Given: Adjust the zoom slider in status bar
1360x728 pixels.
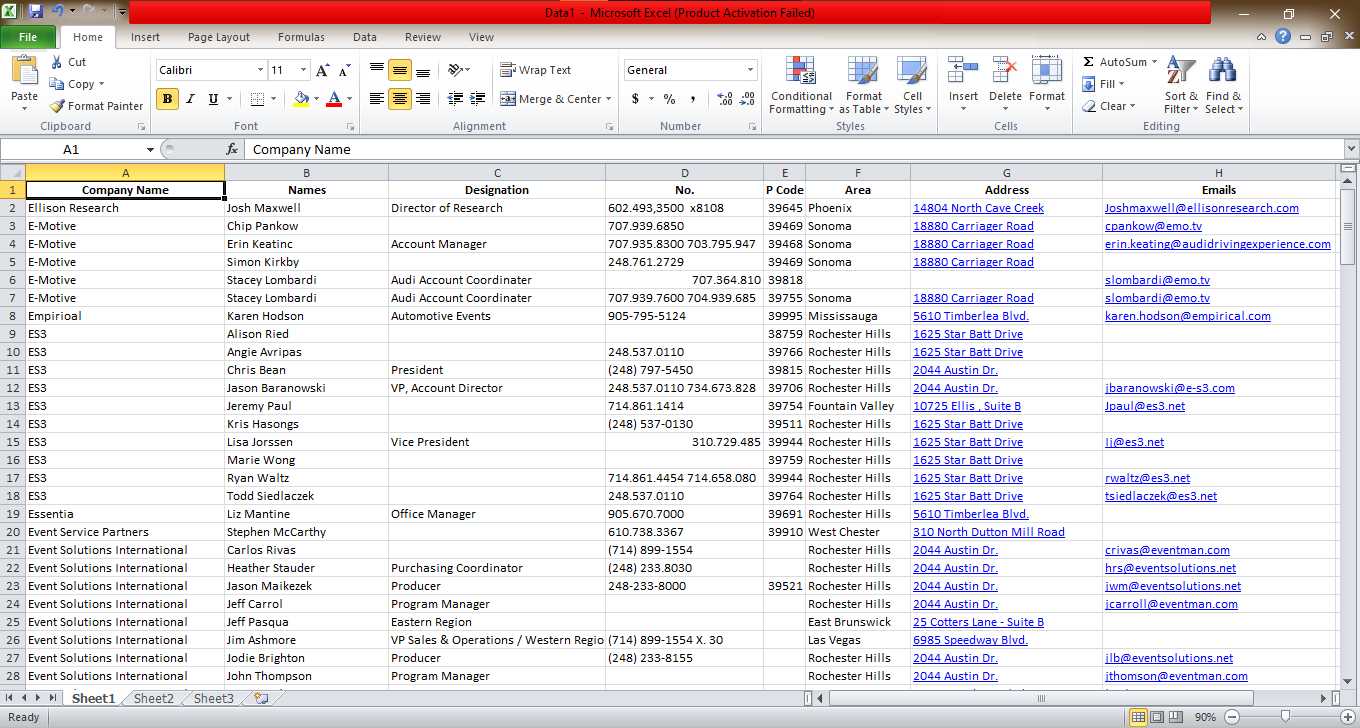Looking at the screenshot, I should click(x=1287, y=717).
